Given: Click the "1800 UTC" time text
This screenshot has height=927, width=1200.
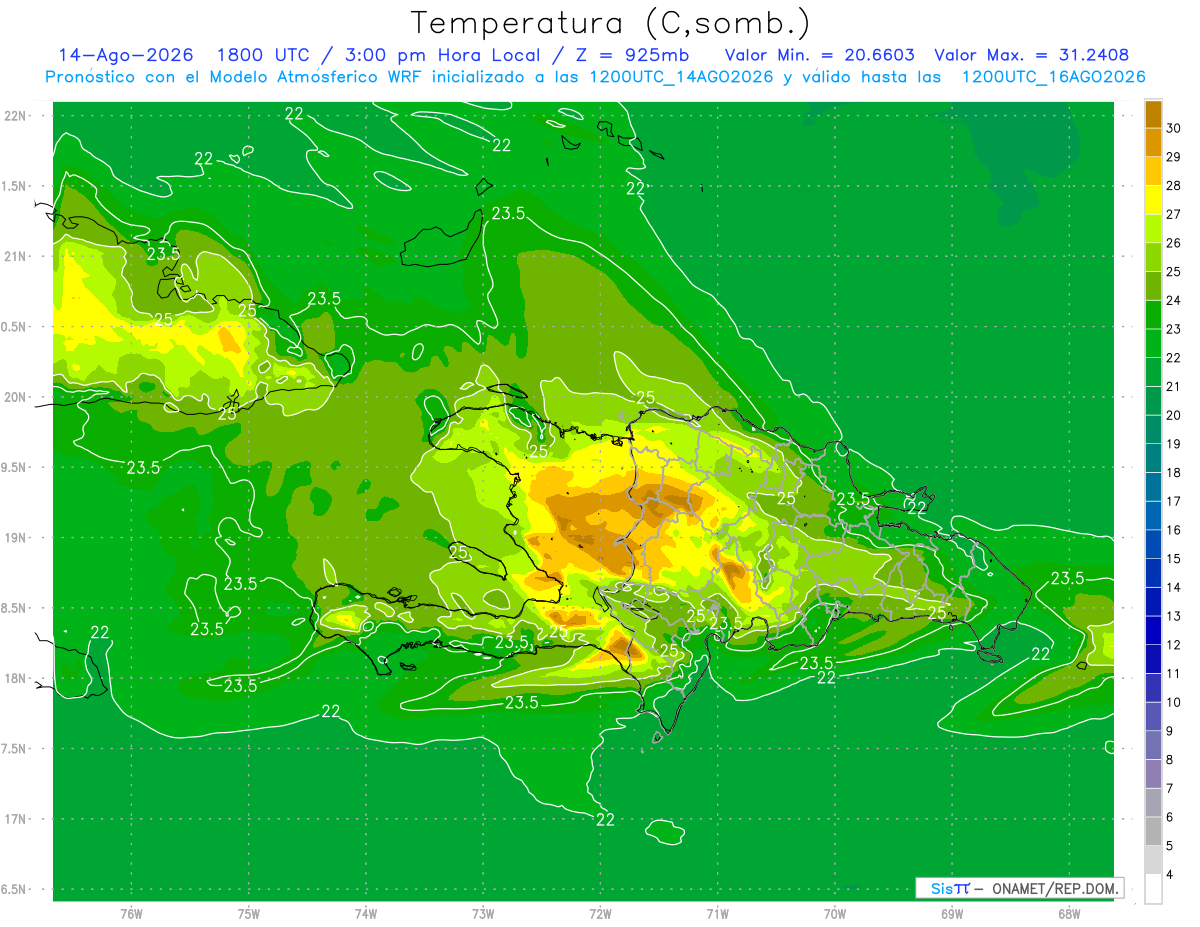Looking at the screenshot, I should tap(264, 55).
